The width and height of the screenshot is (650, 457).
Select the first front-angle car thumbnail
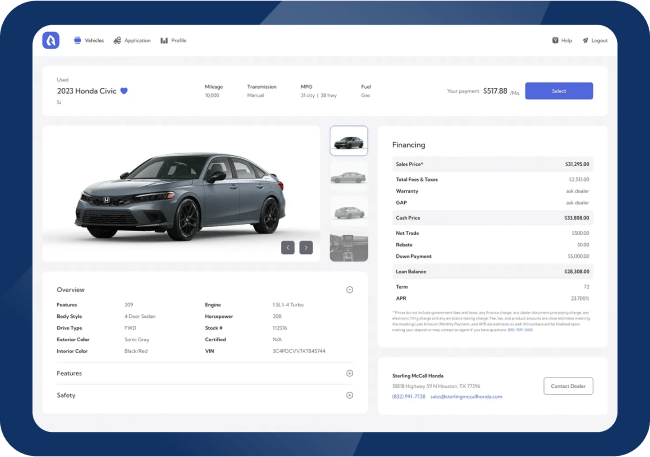349,141
